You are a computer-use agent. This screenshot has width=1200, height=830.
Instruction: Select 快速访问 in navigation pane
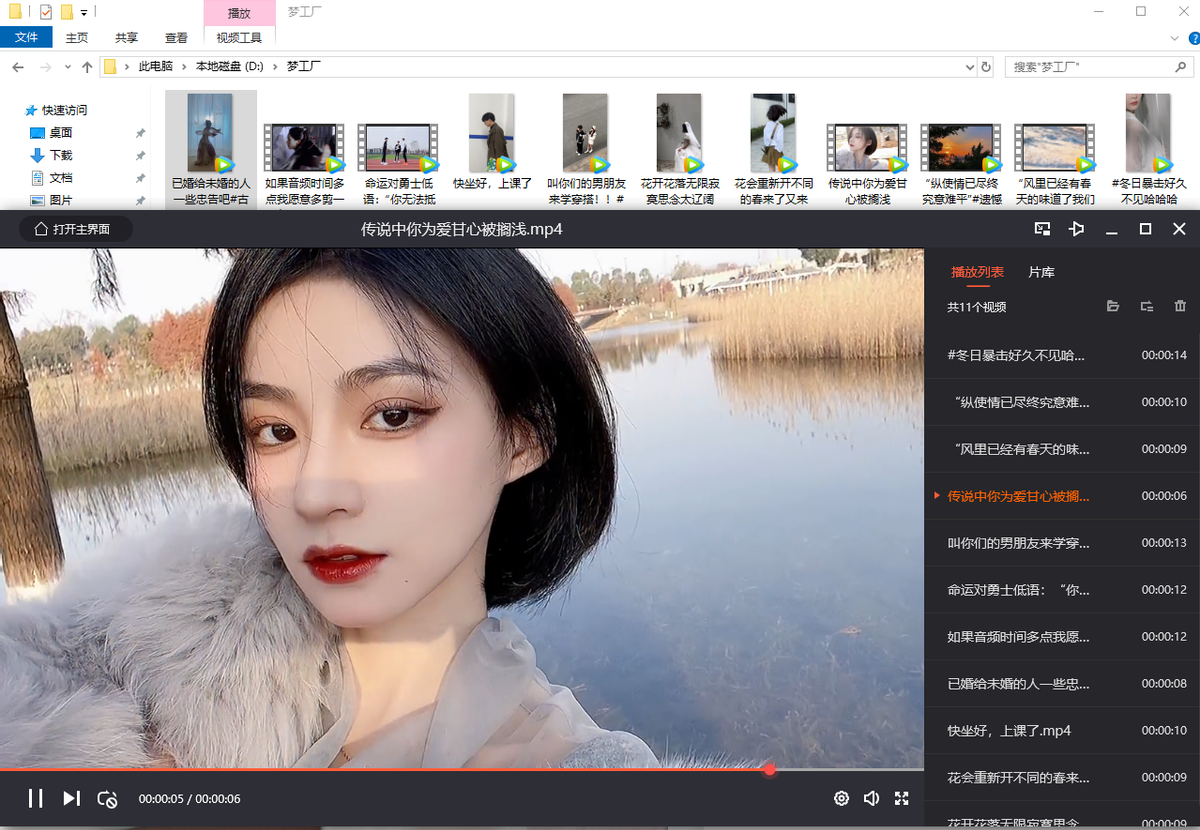(x=64, y=111)
